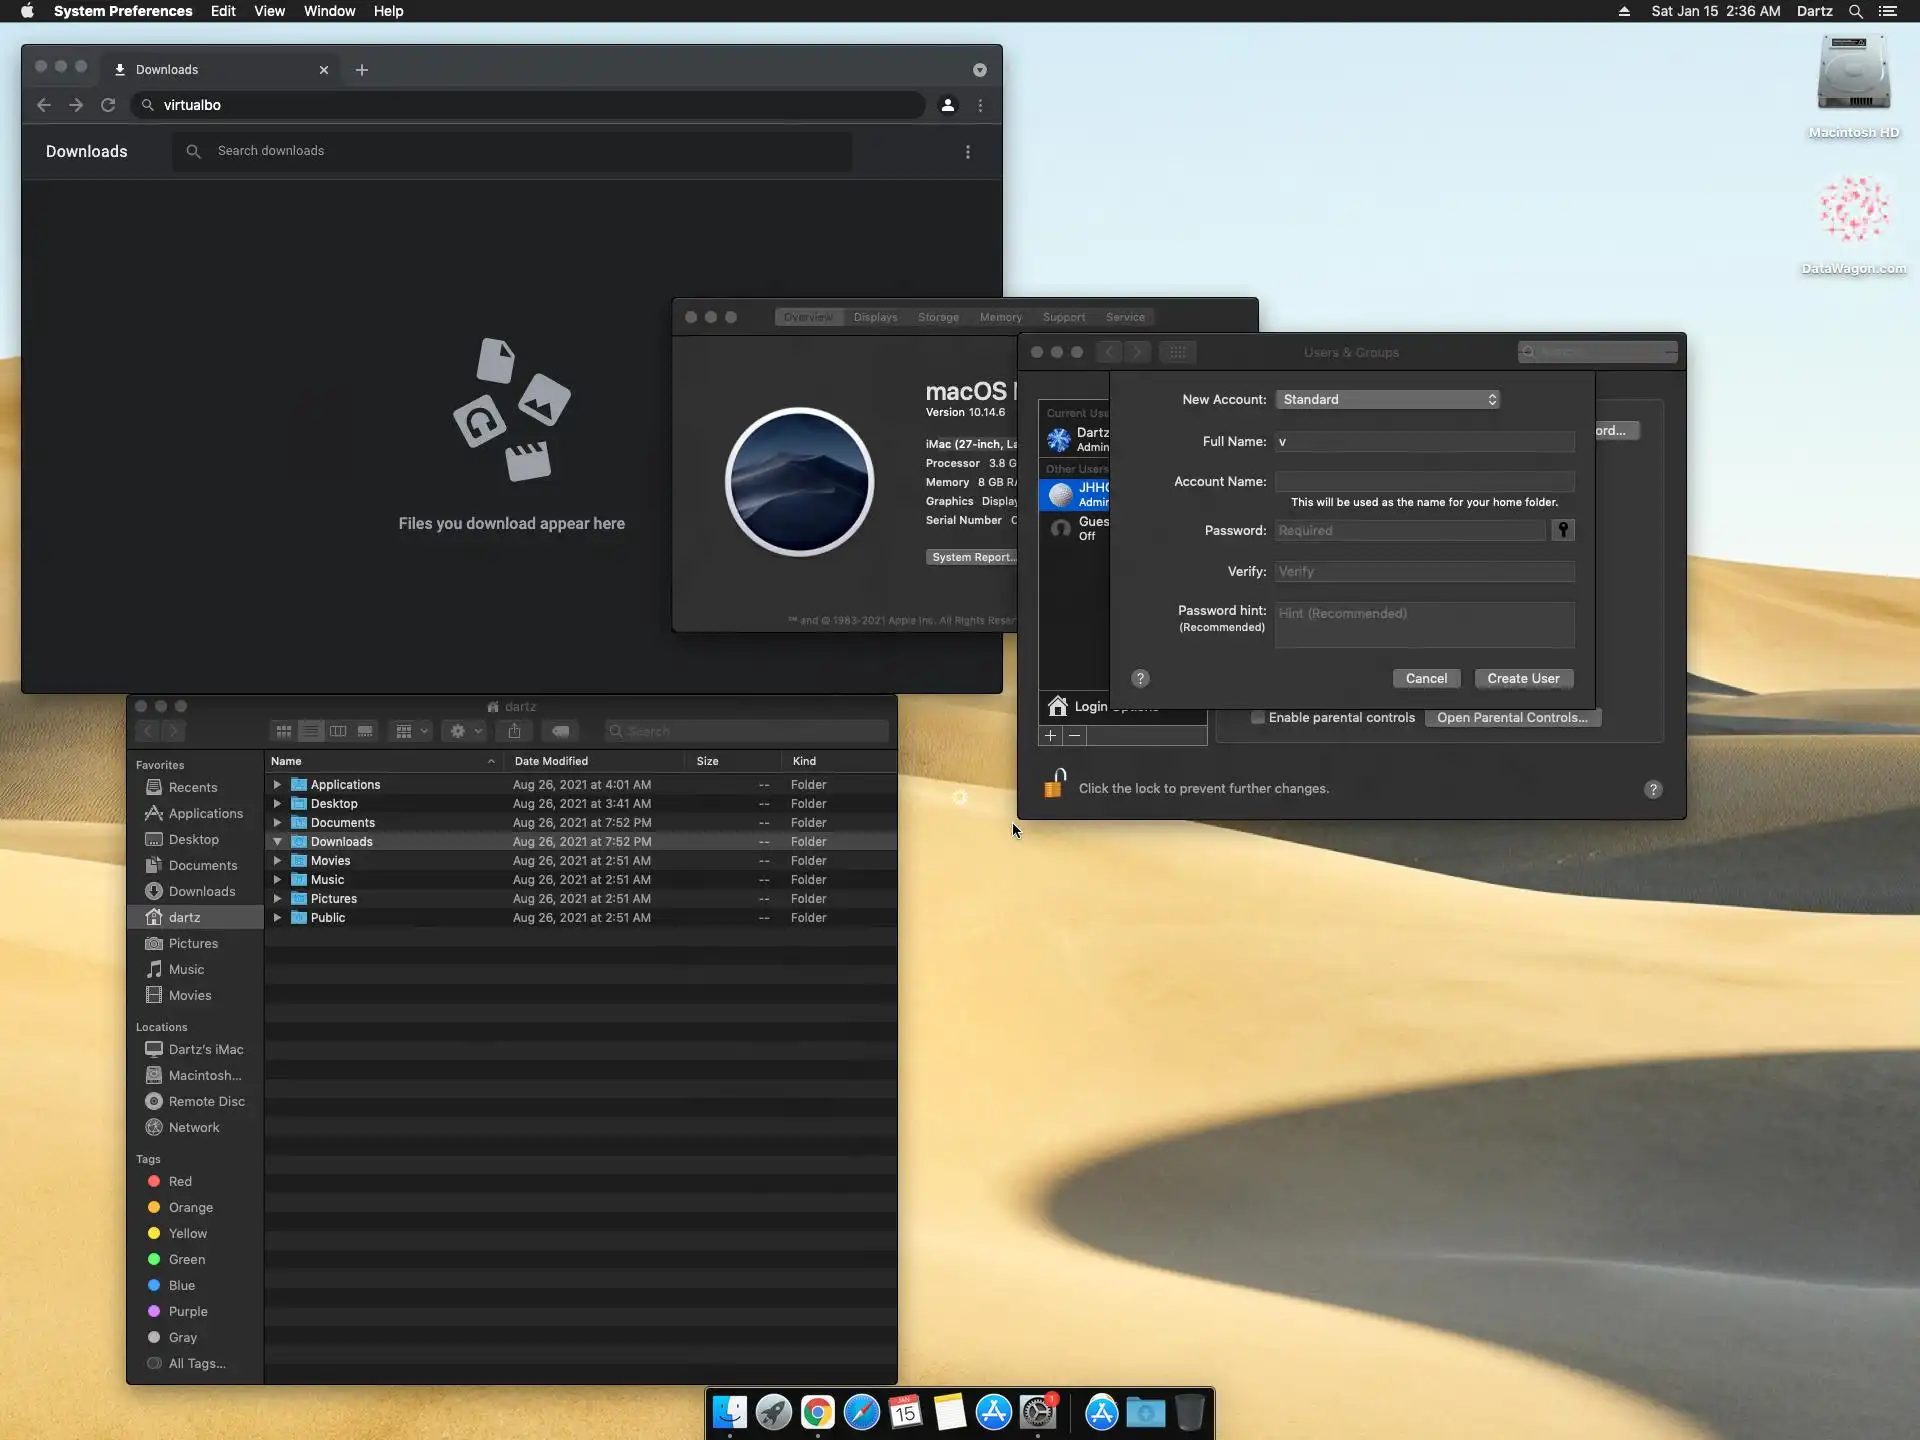
Task: Switch to the Storage tab
Action: tap(937, 317)
